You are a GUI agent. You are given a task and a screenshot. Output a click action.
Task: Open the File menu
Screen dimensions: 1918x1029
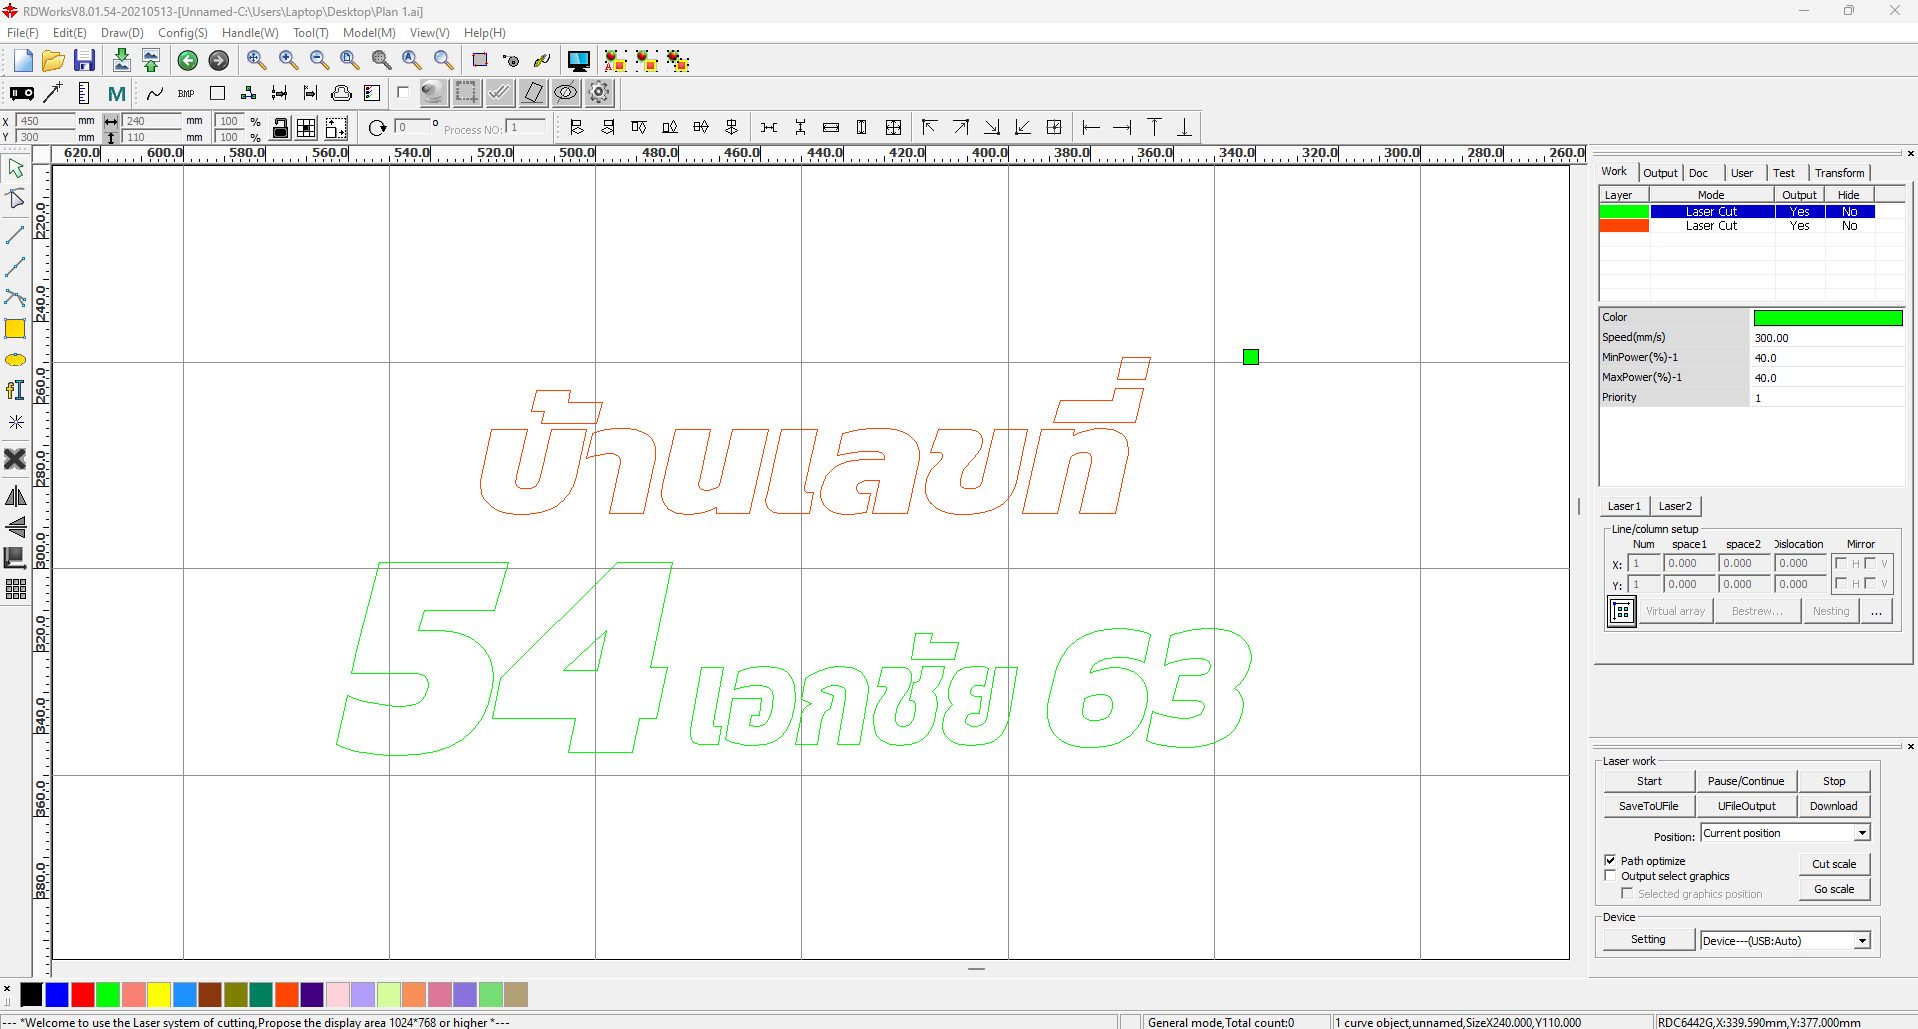[22, 33]
